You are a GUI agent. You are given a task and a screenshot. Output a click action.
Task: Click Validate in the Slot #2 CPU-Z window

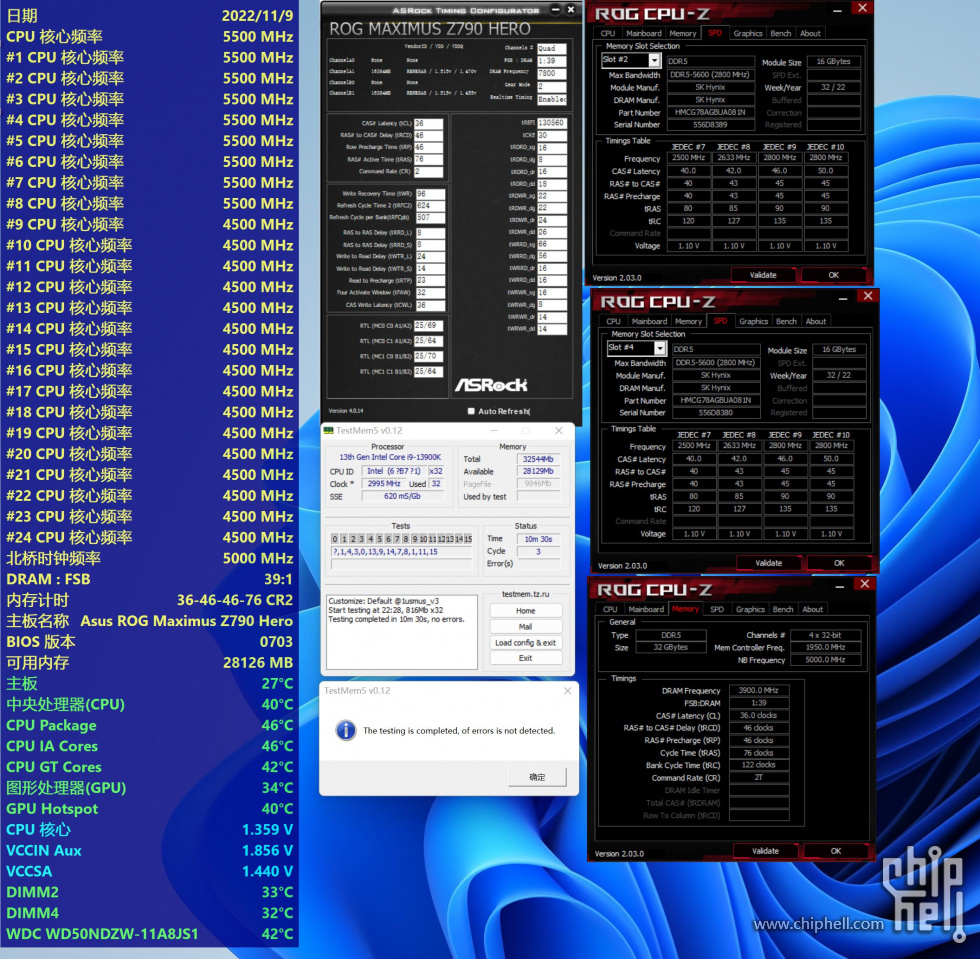click(x=763, y=275)
